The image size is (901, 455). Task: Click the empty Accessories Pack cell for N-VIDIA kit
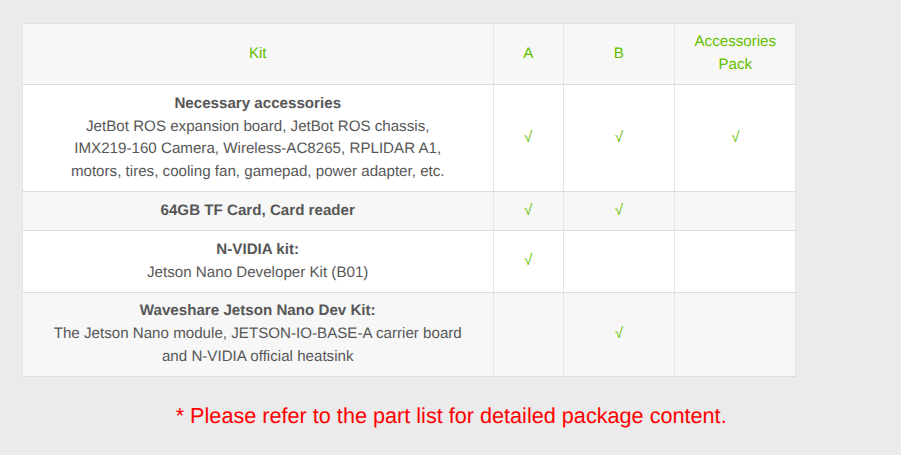tap(735, 261)
